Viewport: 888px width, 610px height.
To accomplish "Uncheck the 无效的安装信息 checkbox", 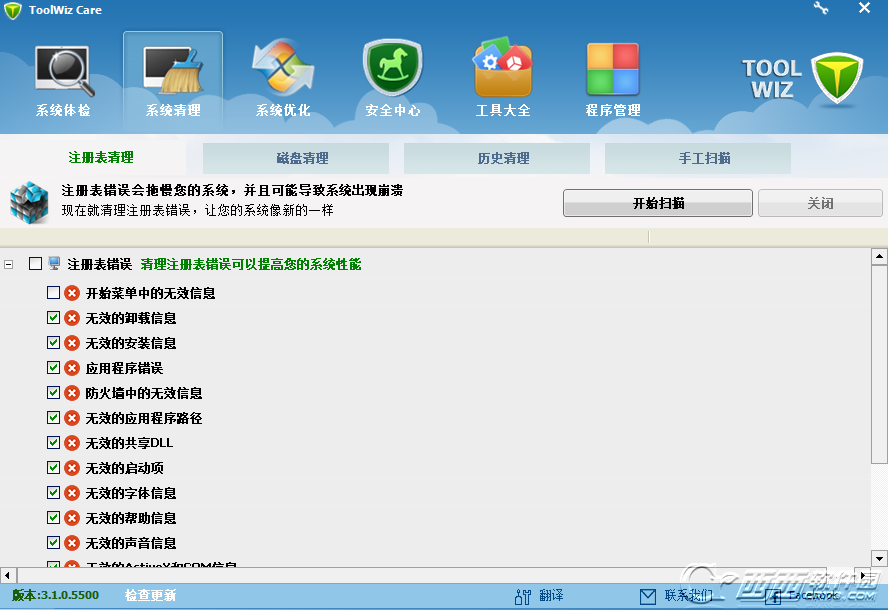I will 53,342.
